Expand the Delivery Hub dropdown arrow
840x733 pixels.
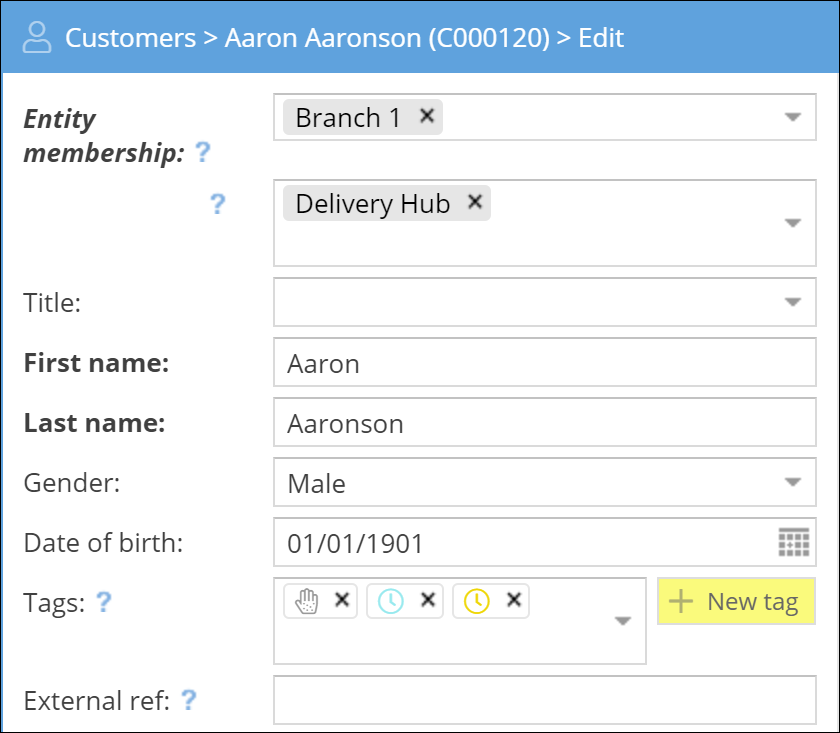pyautogui.click(x=792, y=223)
